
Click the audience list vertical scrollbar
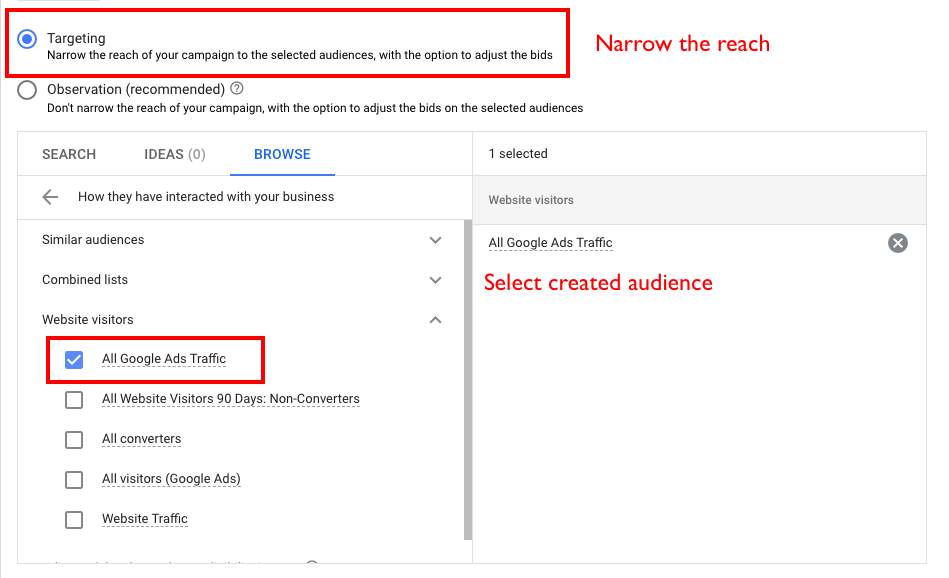pyautogui.click(x=467, y=380)
